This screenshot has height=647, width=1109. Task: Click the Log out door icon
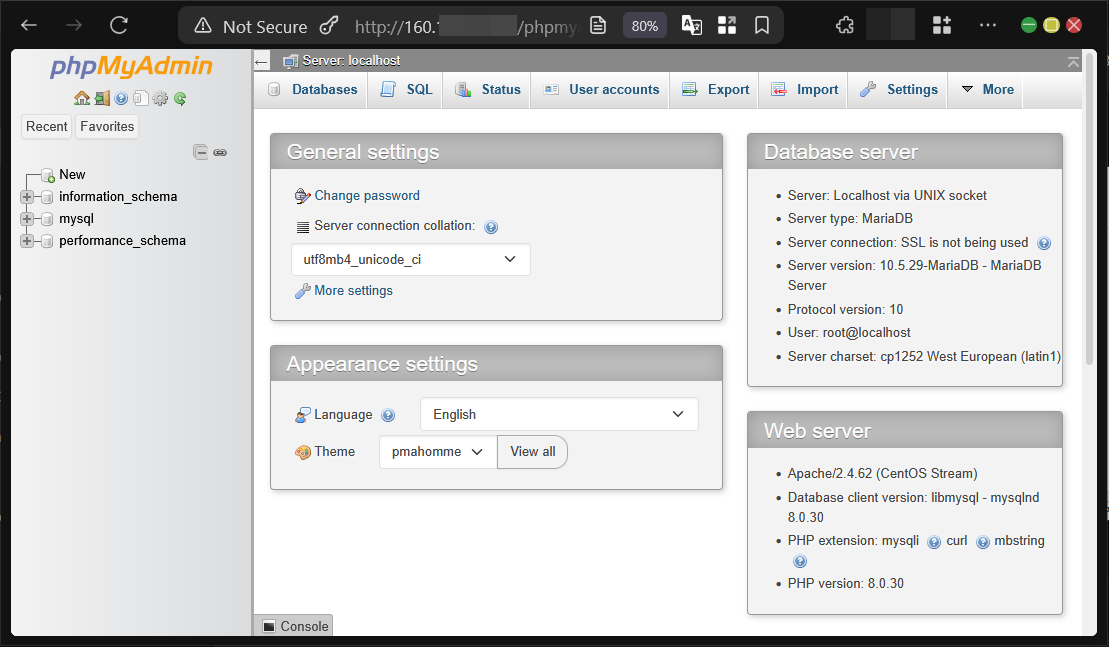(x=102, y=98)
